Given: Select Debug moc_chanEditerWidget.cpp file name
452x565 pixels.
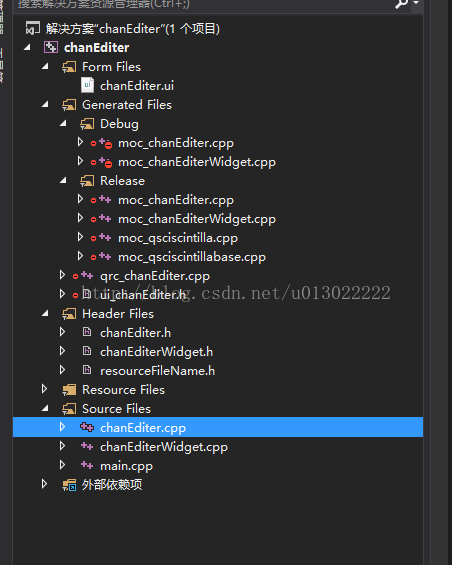Looking at the screenshot, I should [197, 162].
